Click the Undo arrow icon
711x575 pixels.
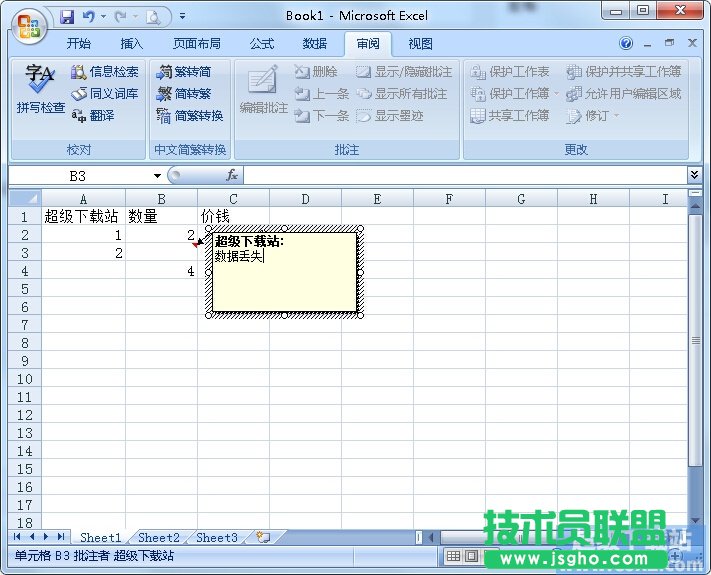tap(89, 16)
